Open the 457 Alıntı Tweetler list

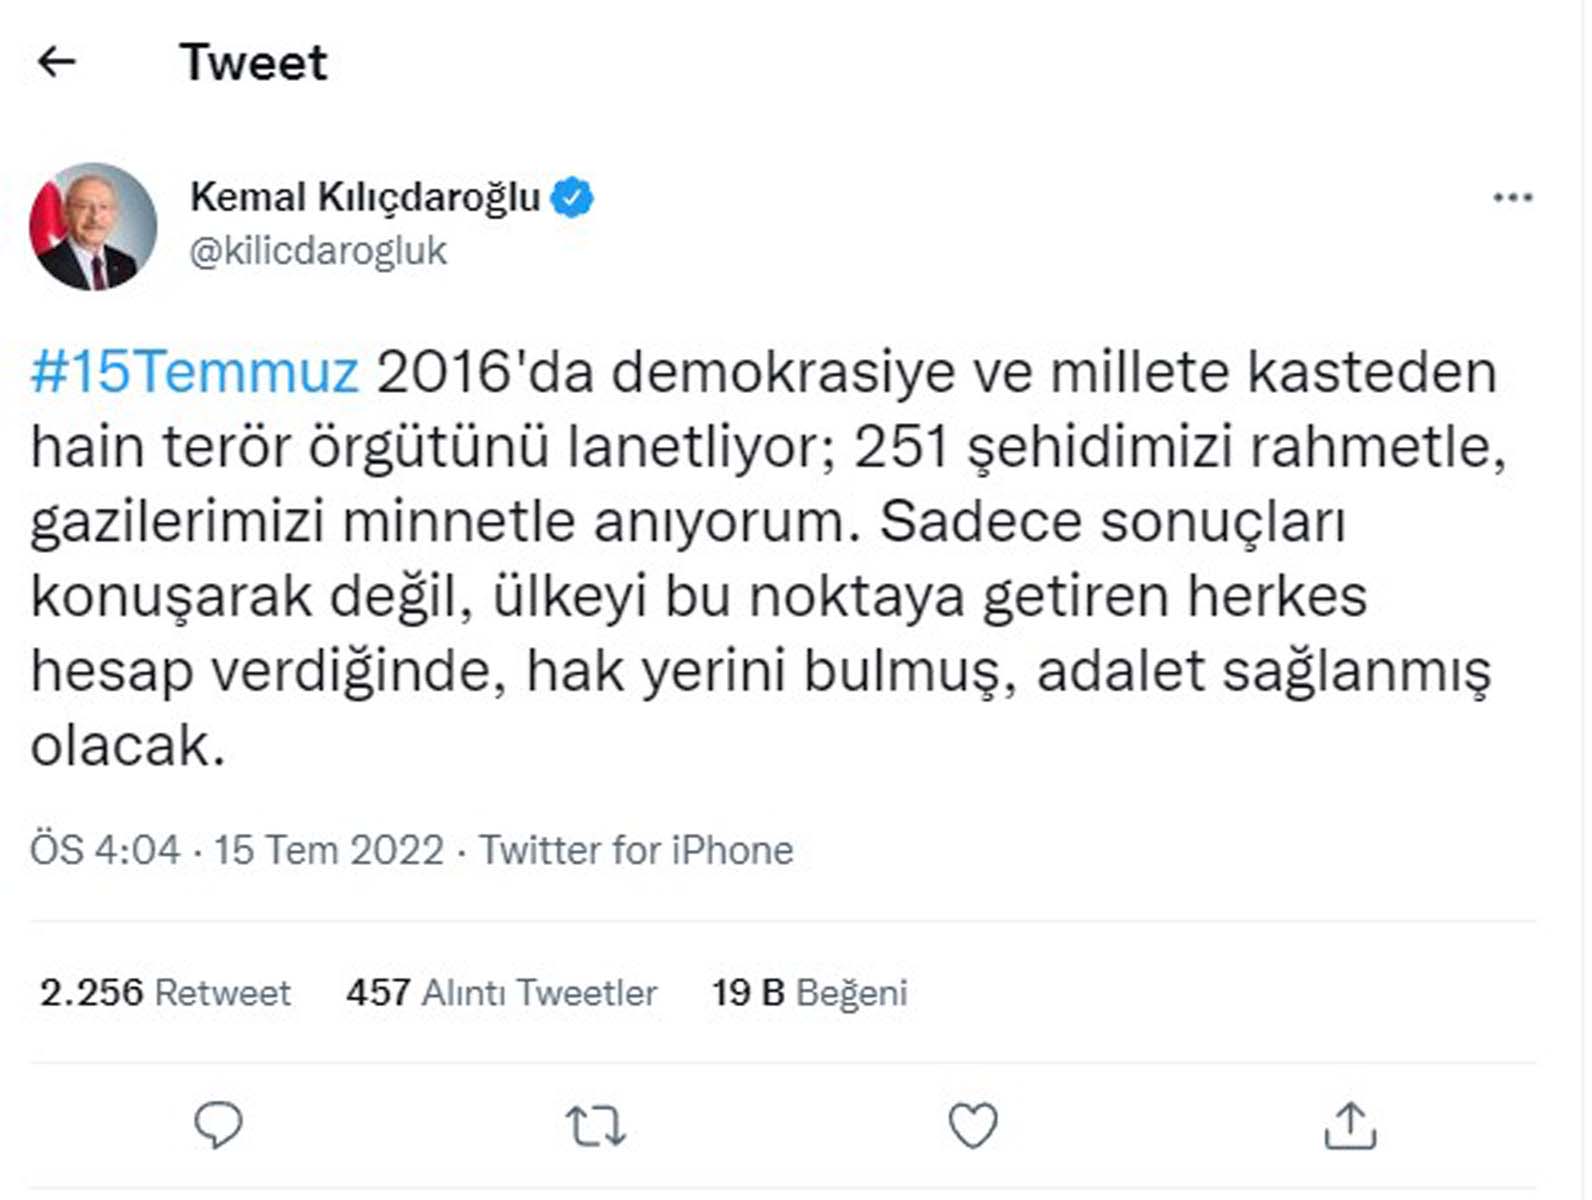[500, 993]
